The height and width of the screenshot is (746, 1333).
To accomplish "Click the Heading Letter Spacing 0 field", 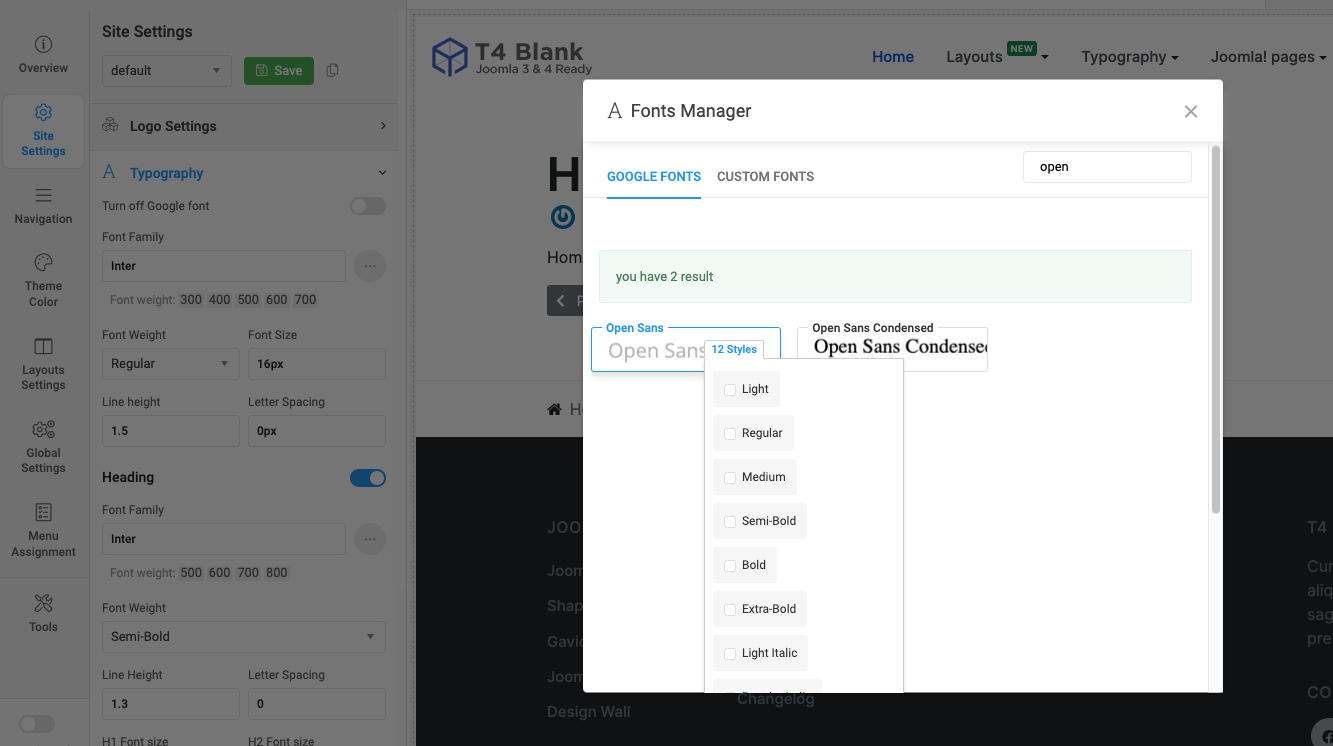I will point(317,704).
